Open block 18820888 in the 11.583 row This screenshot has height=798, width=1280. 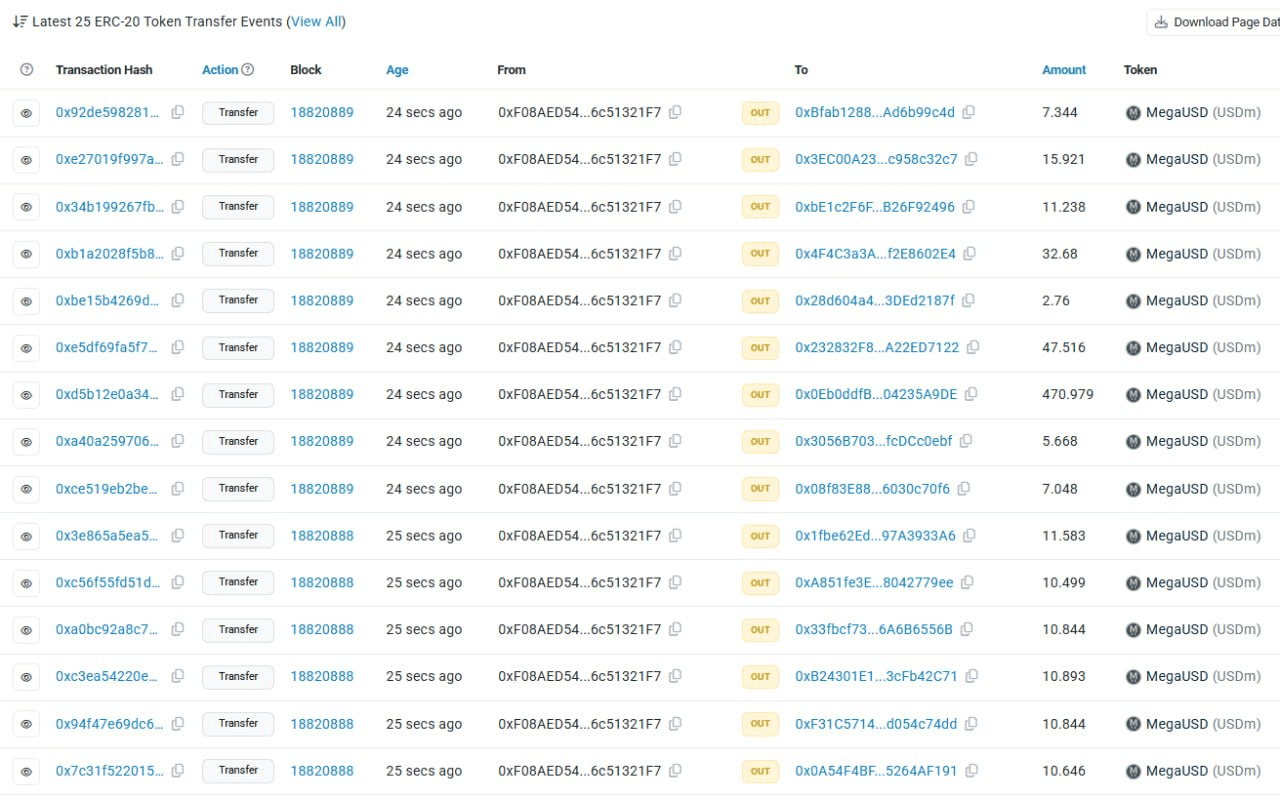coord(322,536)
